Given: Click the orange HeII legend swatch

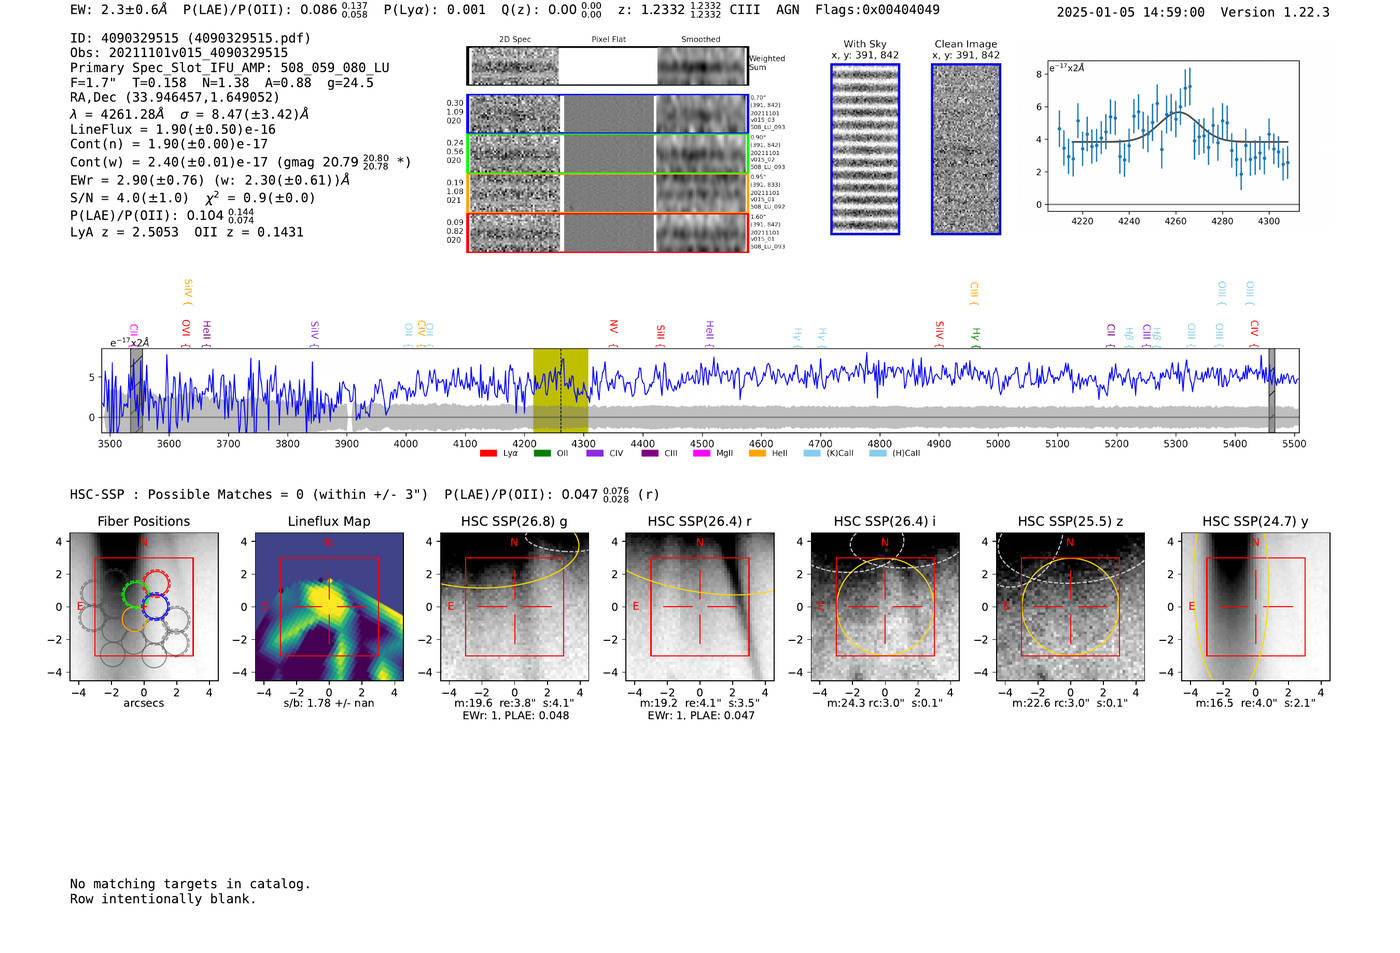Looking at the screenshot, I should [757, 454].
